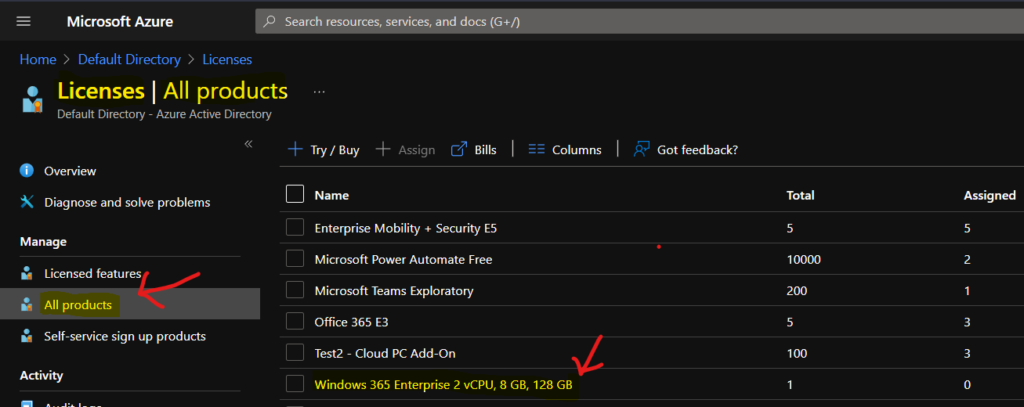Image resolution: width=1024 pixels, height=407 pixels.
Task: Click the Overview info icon
Action: coord(27,171)
